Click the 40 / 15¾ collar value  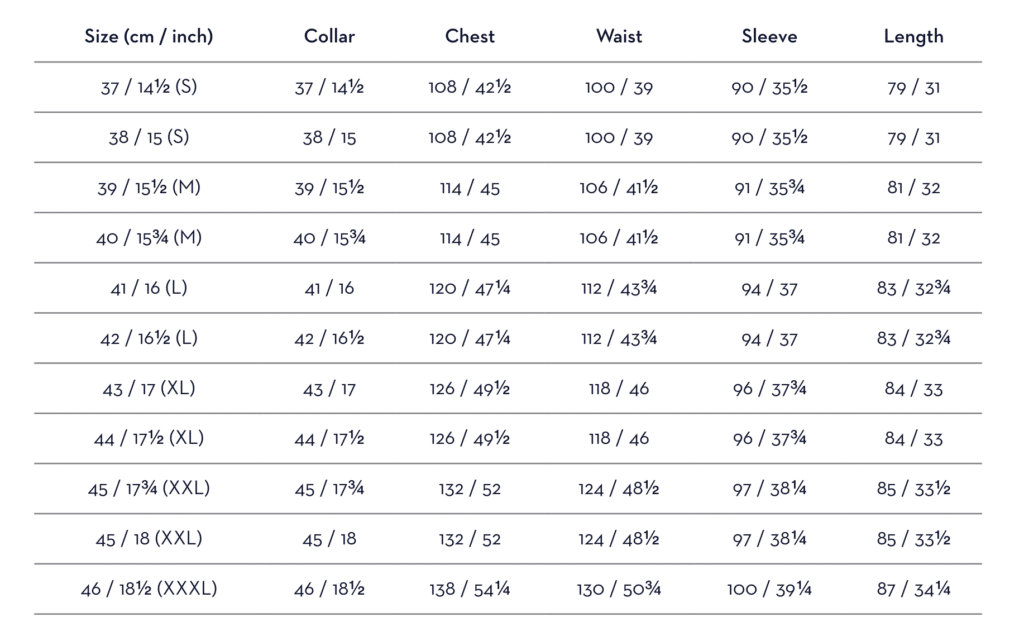pyautogui.click(x=329, y=238)
